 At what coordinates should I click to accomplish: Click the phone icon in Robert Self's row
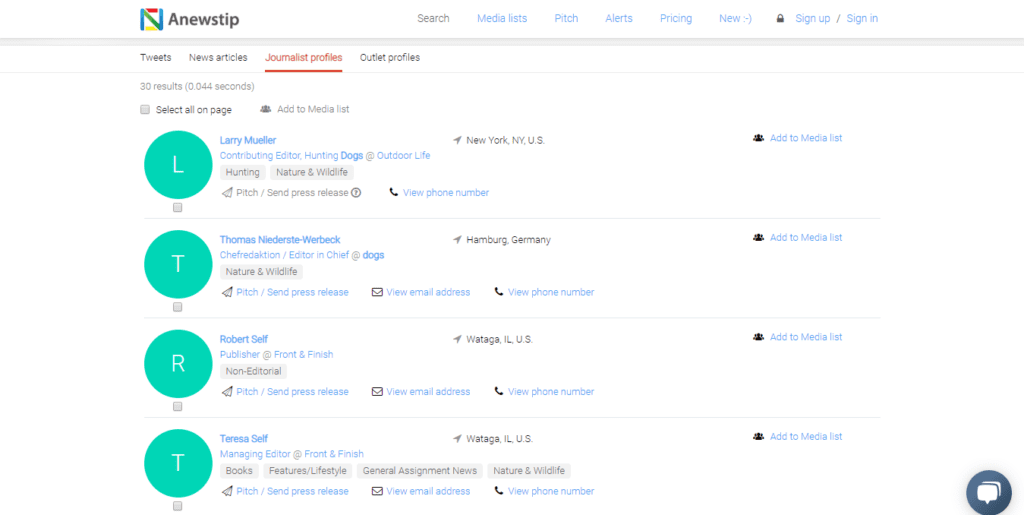[499, 391]
